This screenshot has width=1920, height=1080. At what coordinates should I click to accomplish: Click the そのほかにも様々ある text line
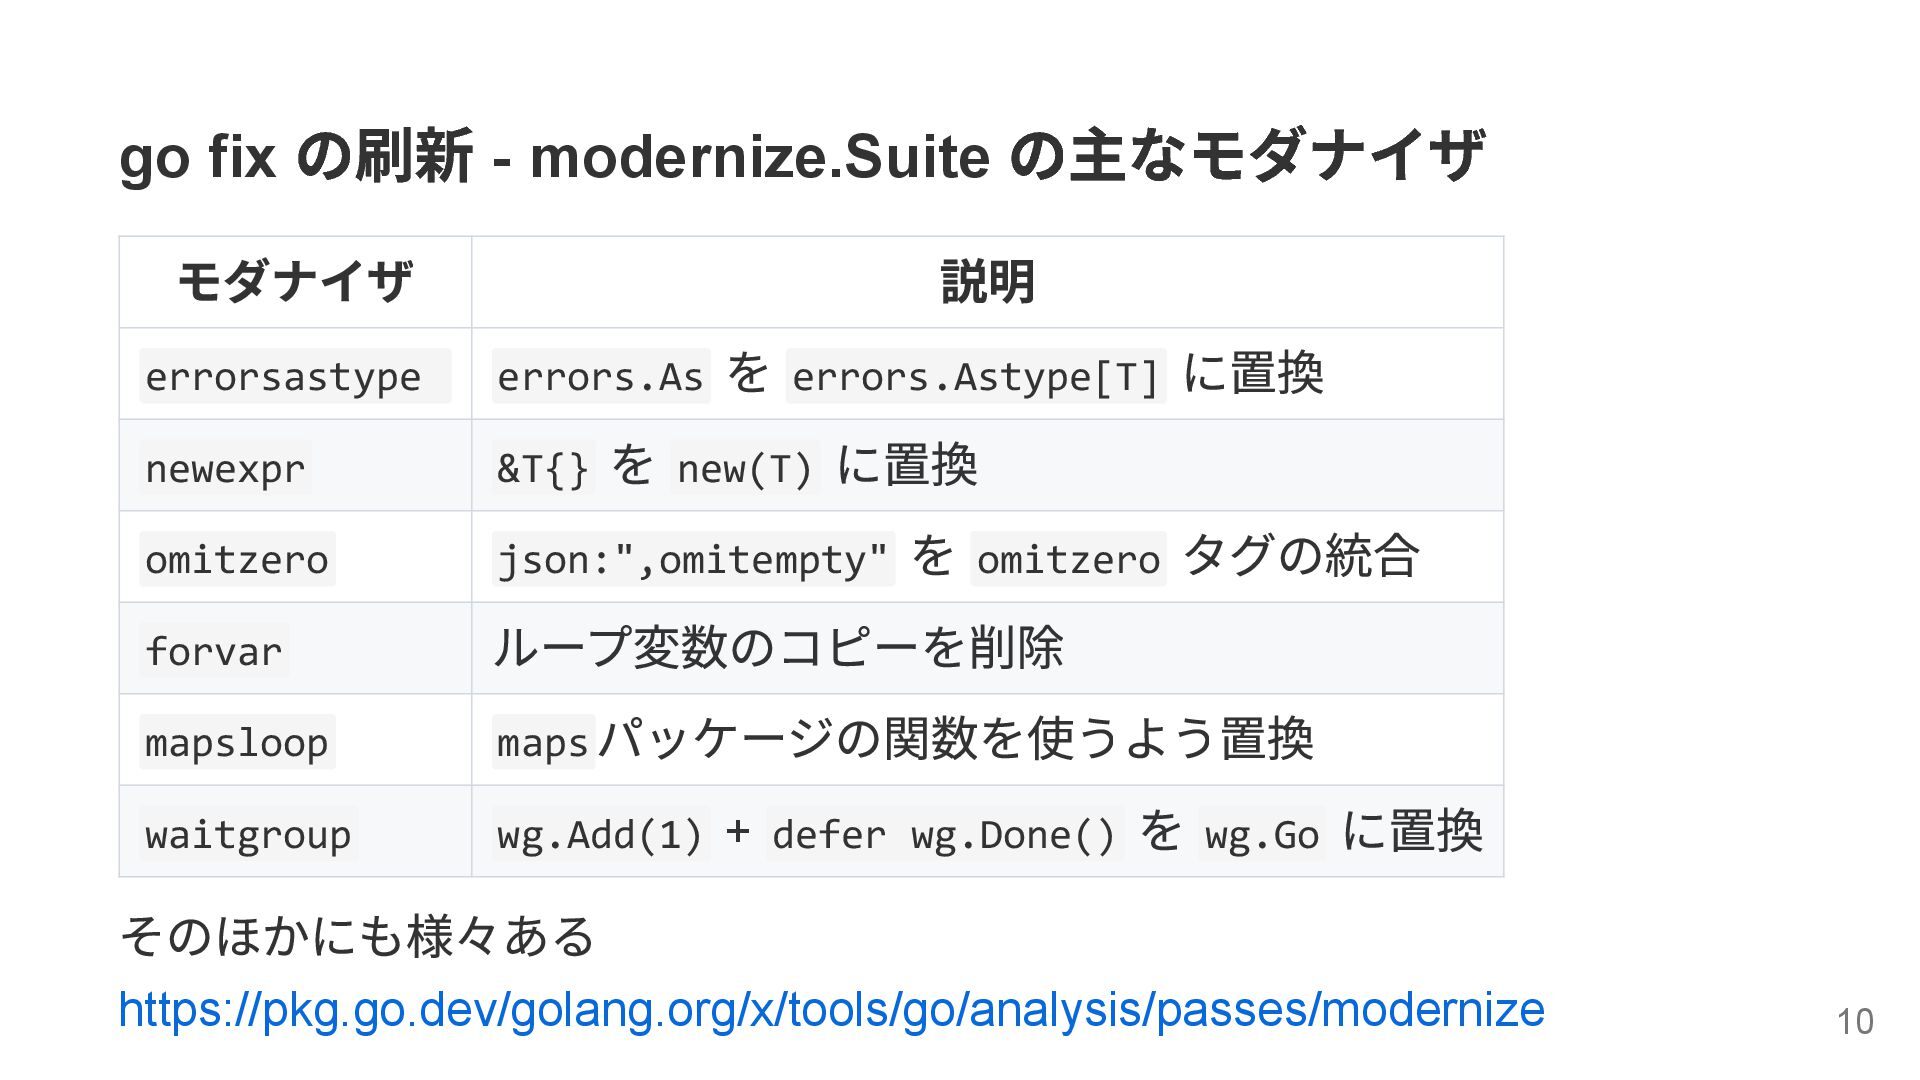pos(357,937)
